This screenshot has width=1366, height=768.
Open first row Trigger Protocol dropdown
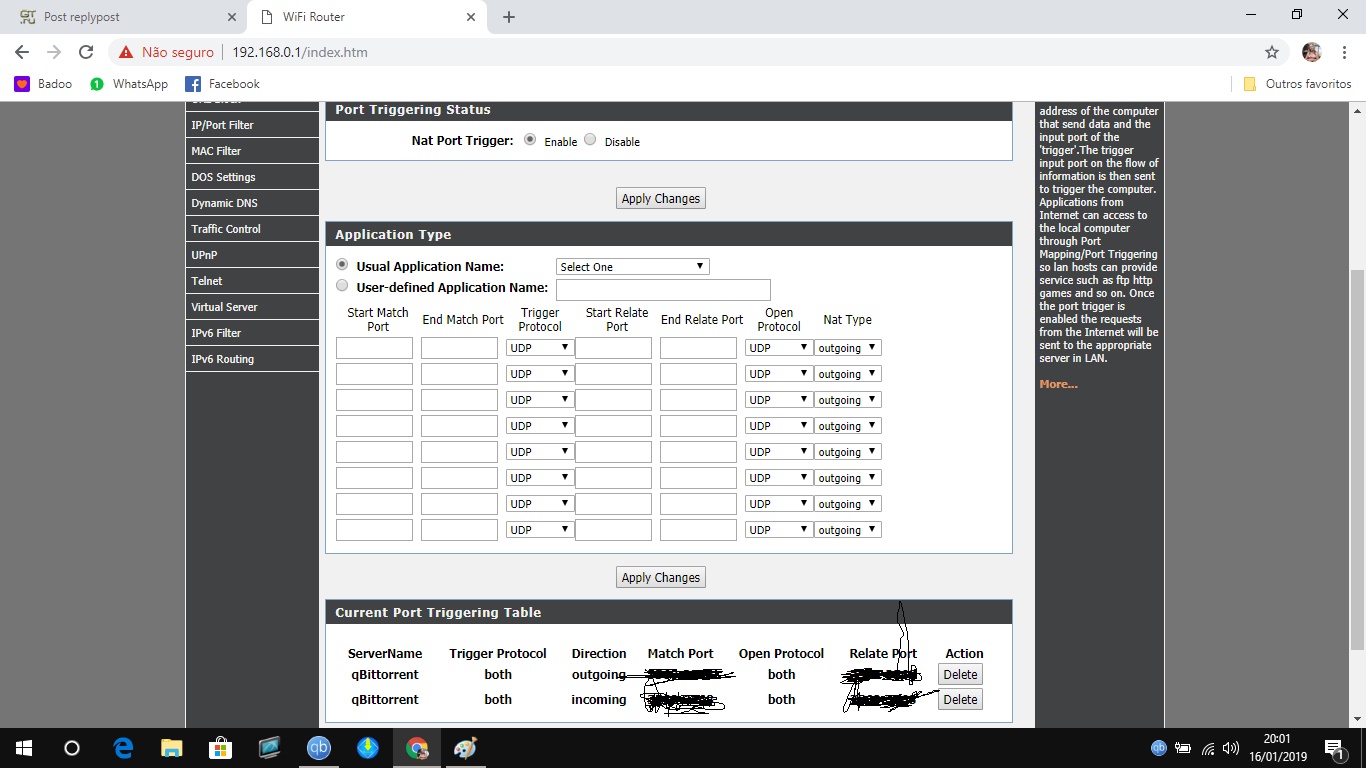pos(540,348)
